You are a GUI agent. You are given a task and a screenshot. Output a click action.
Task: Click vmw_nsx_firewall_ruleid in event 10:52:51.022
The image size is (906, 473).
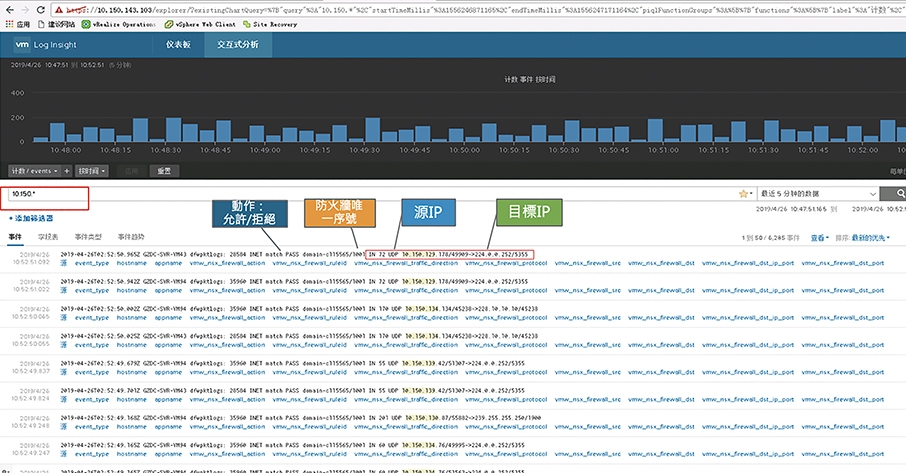click(310, 290)
